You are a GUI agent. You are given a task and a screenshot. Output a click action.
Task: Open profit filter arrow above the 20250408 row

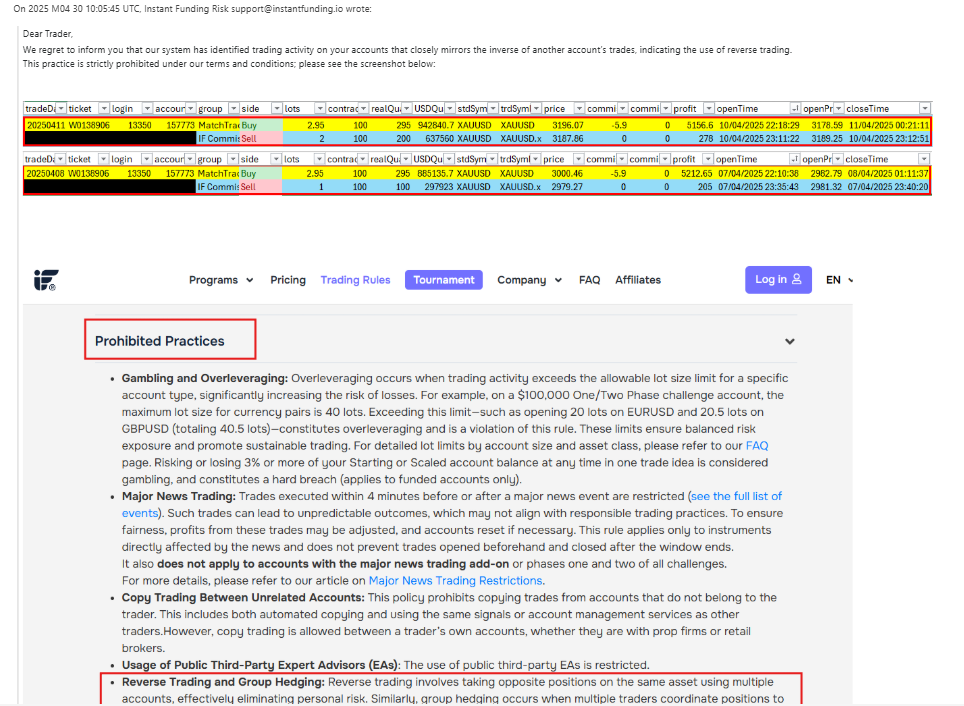click(x=708, y=159)
